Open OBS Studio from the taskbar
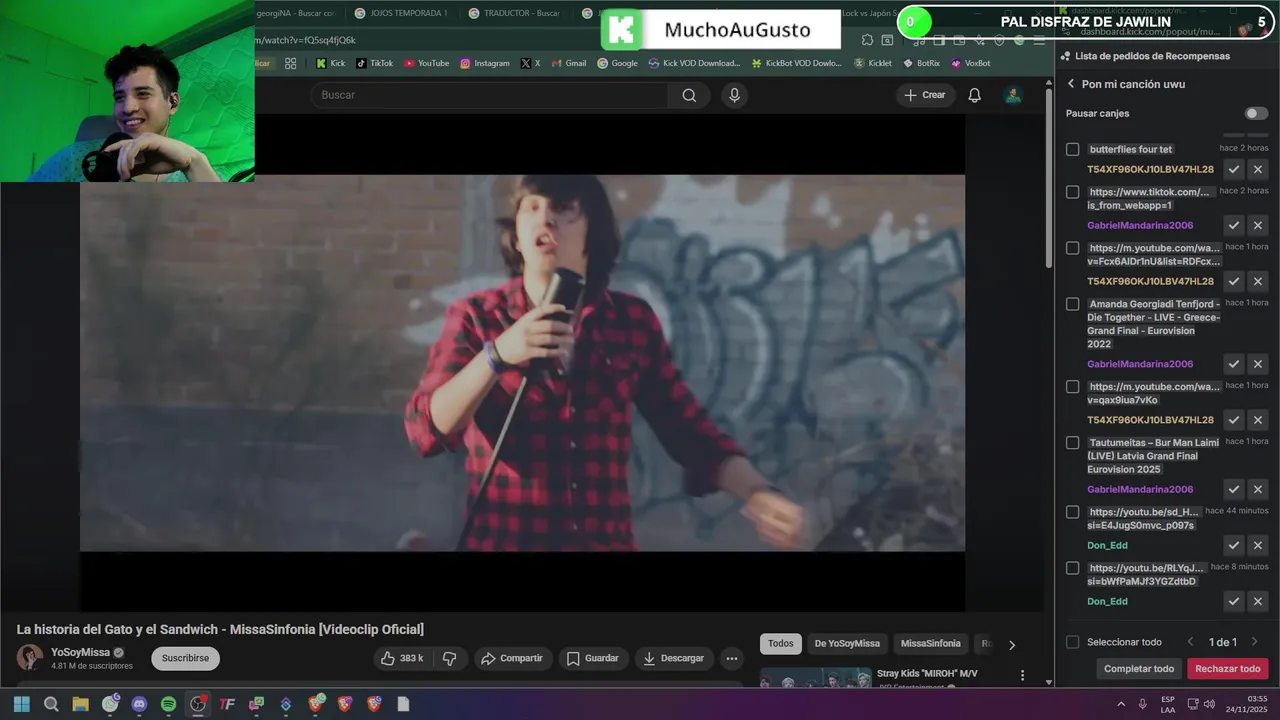The image size is (1280, 720). point(198,704)
